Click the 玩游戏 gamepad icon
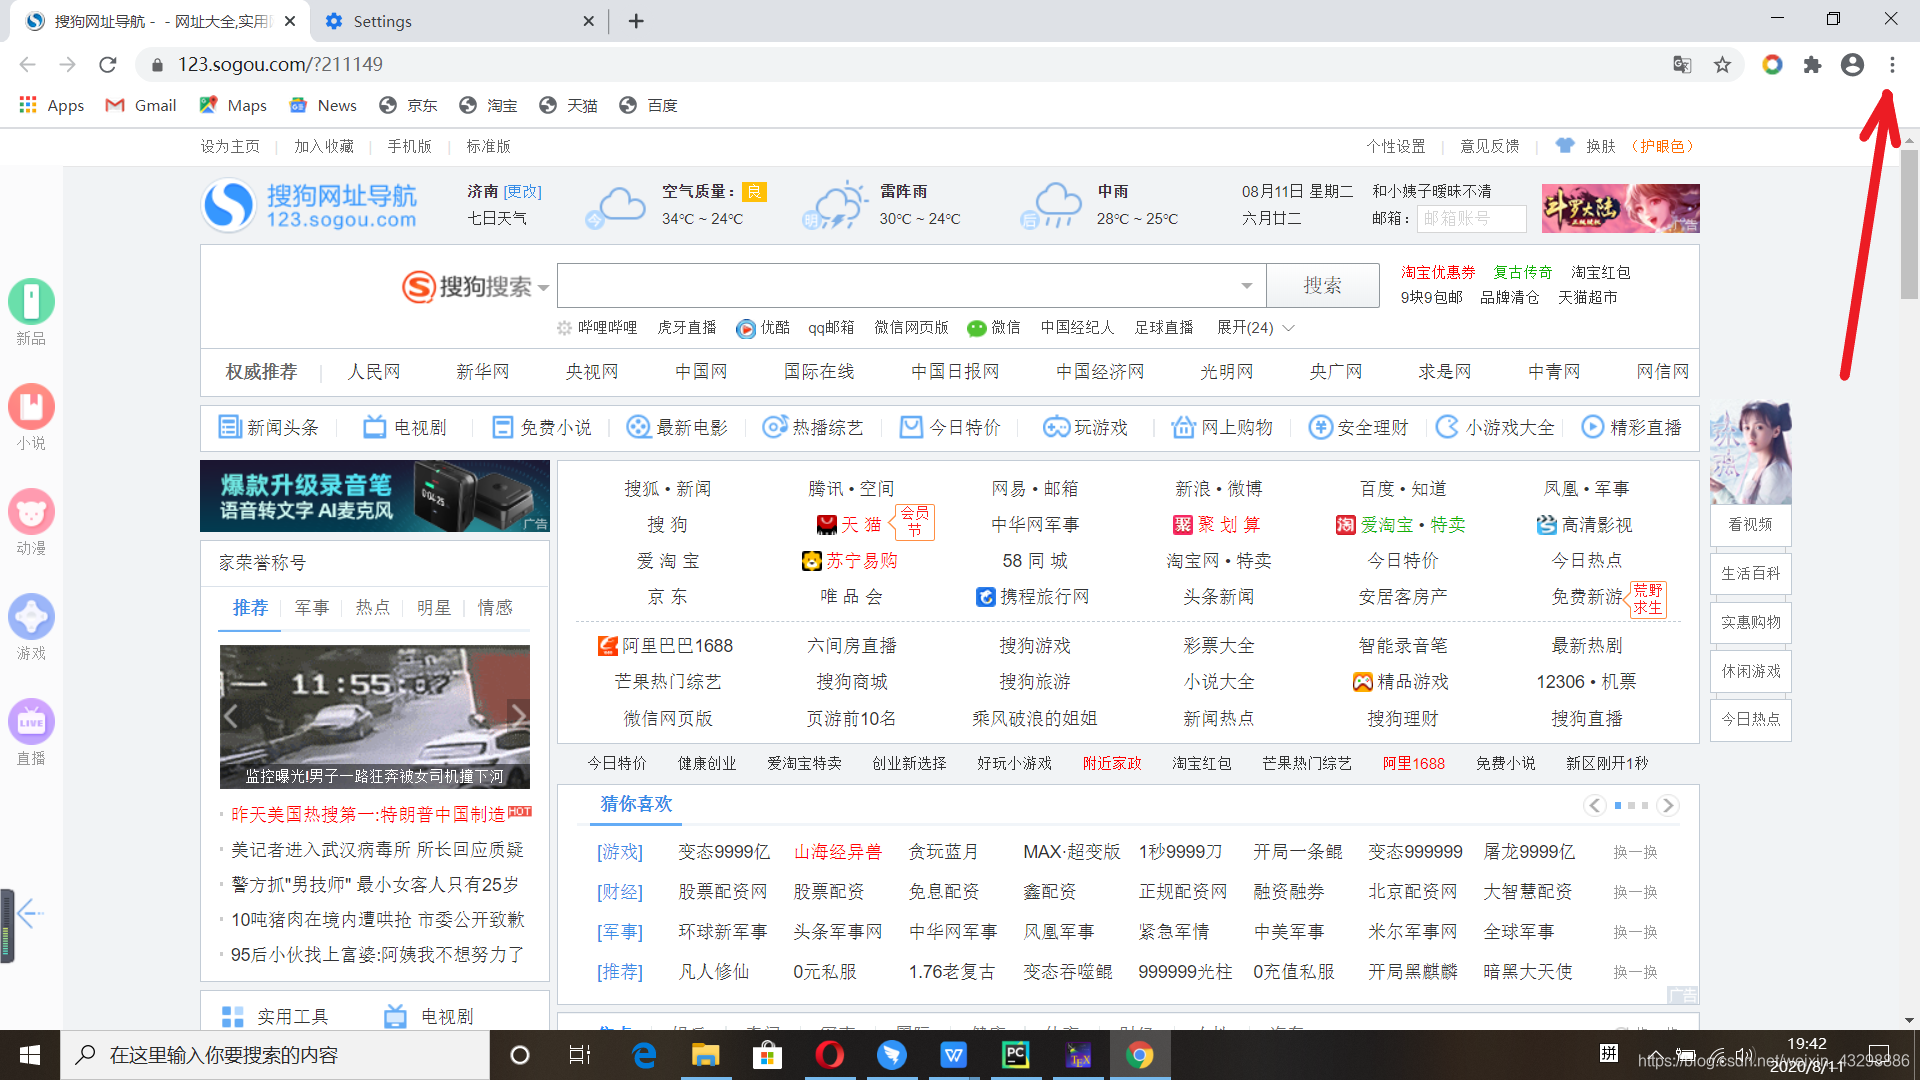Screen dimensions: 1920x1080 click(x=1056, y=427)
